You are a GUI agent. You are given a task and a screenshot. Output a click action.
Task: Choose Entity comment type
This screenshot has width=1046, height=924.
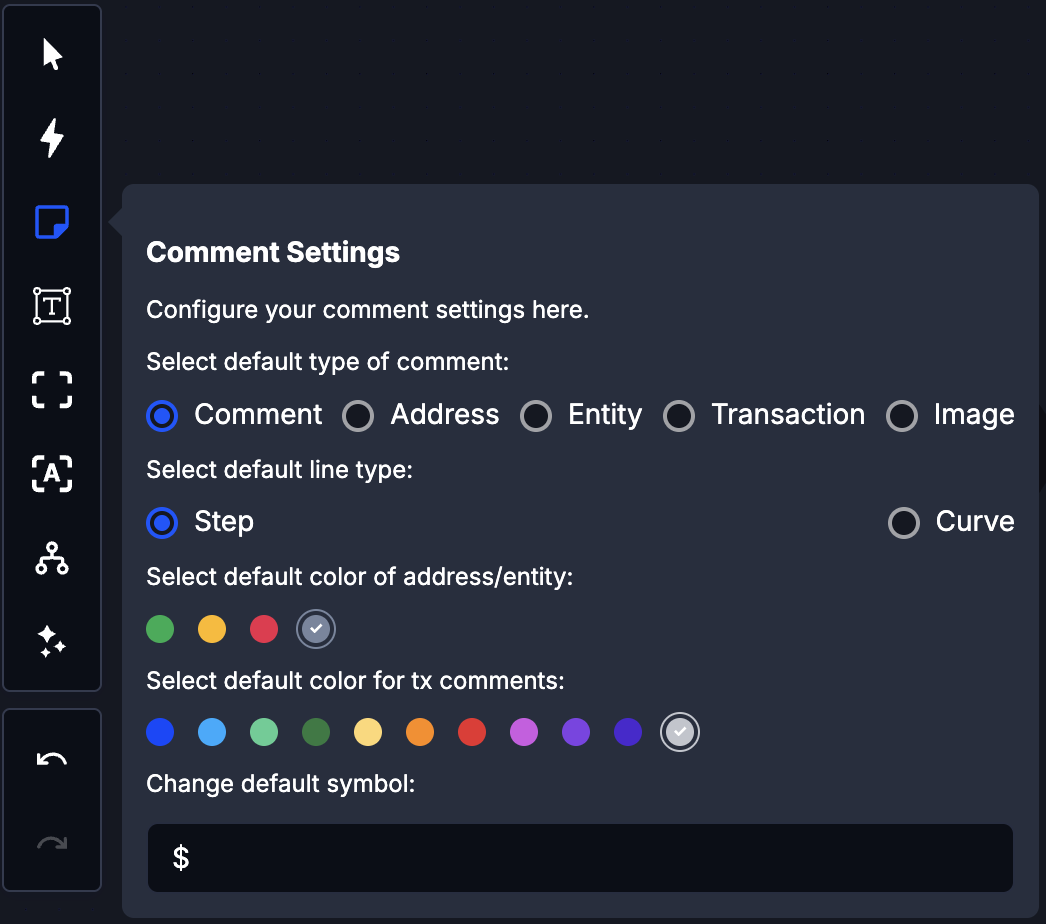pyautogui.click(x=536, y=416)
